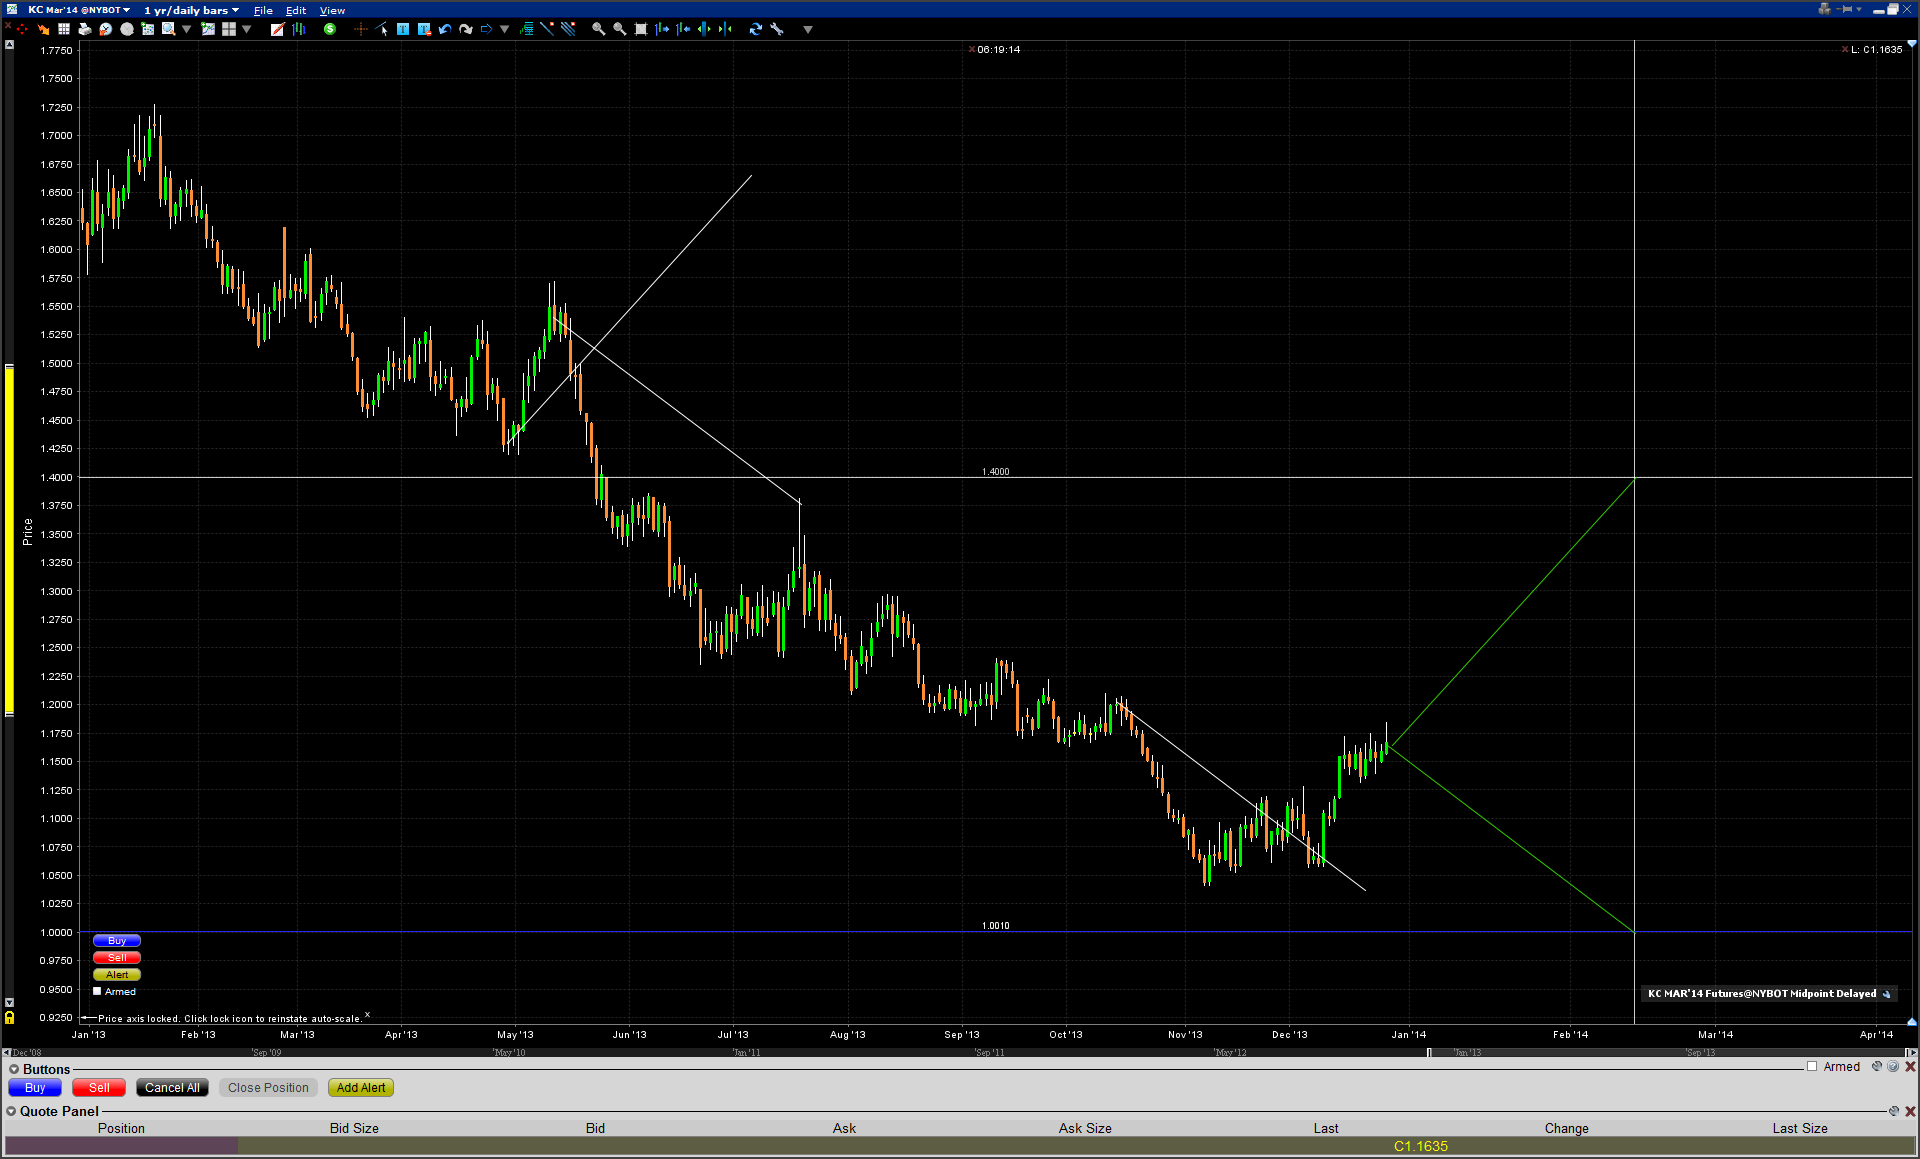
Task: Click the printer icon to print chart
Action: [x=85, y=29]
